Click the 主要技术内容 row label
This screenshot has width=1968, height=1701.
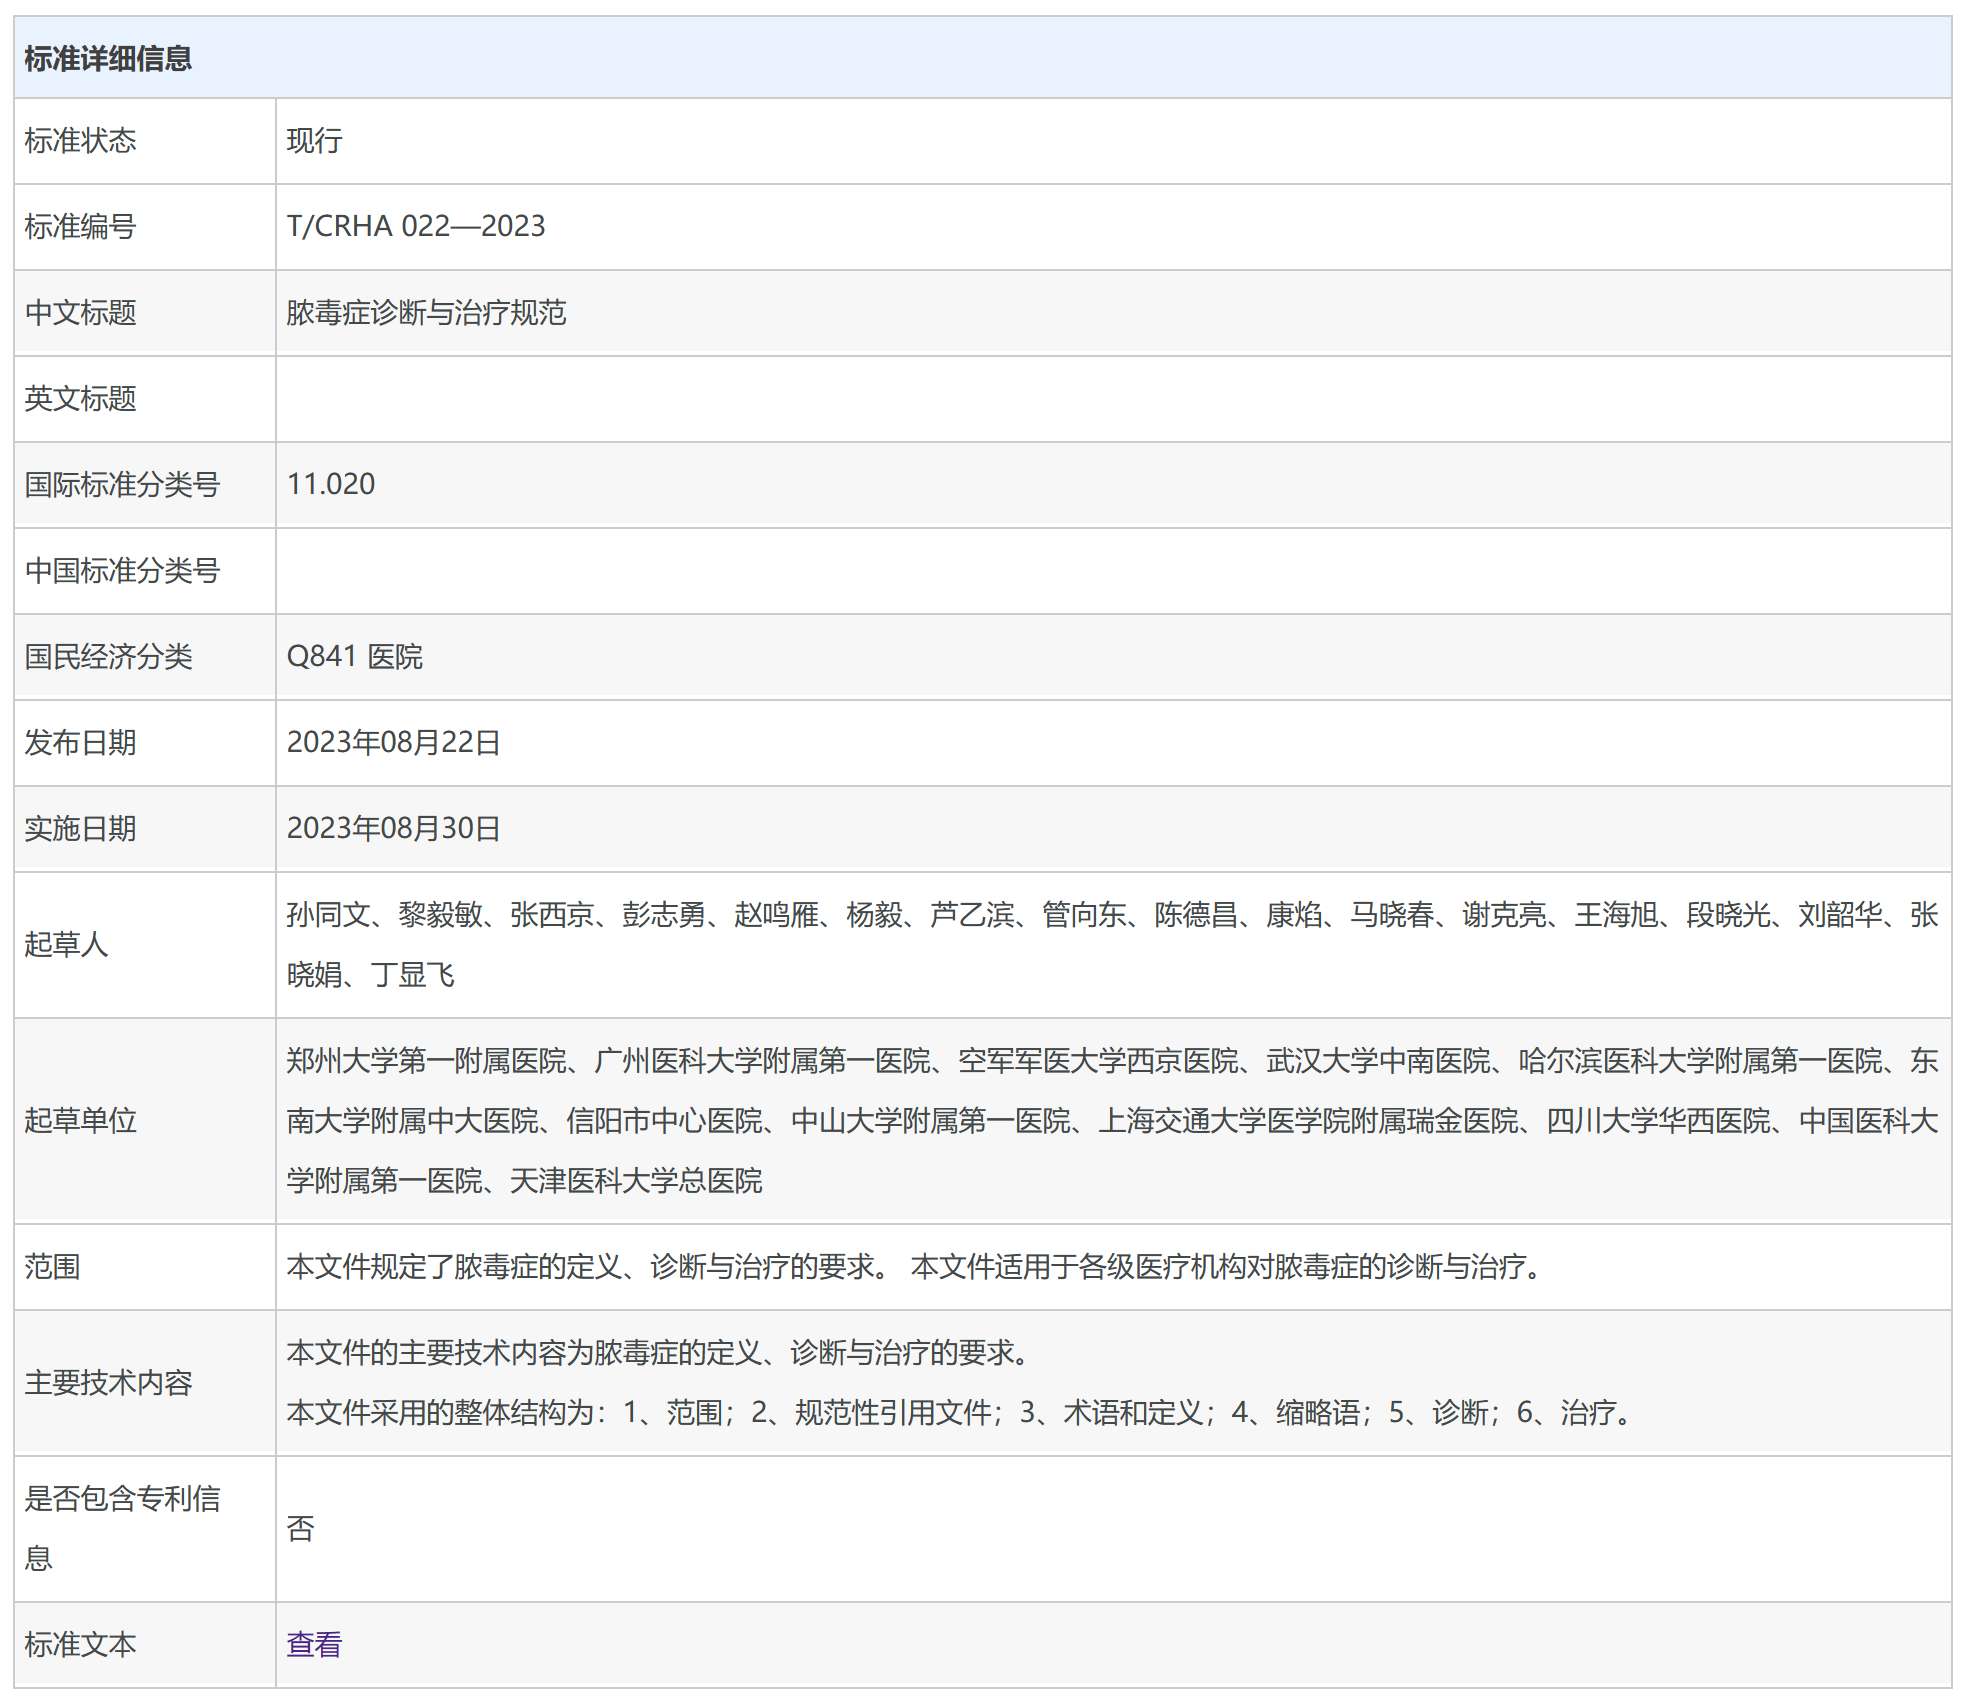pyautogui.click(x=108, y=1383)
